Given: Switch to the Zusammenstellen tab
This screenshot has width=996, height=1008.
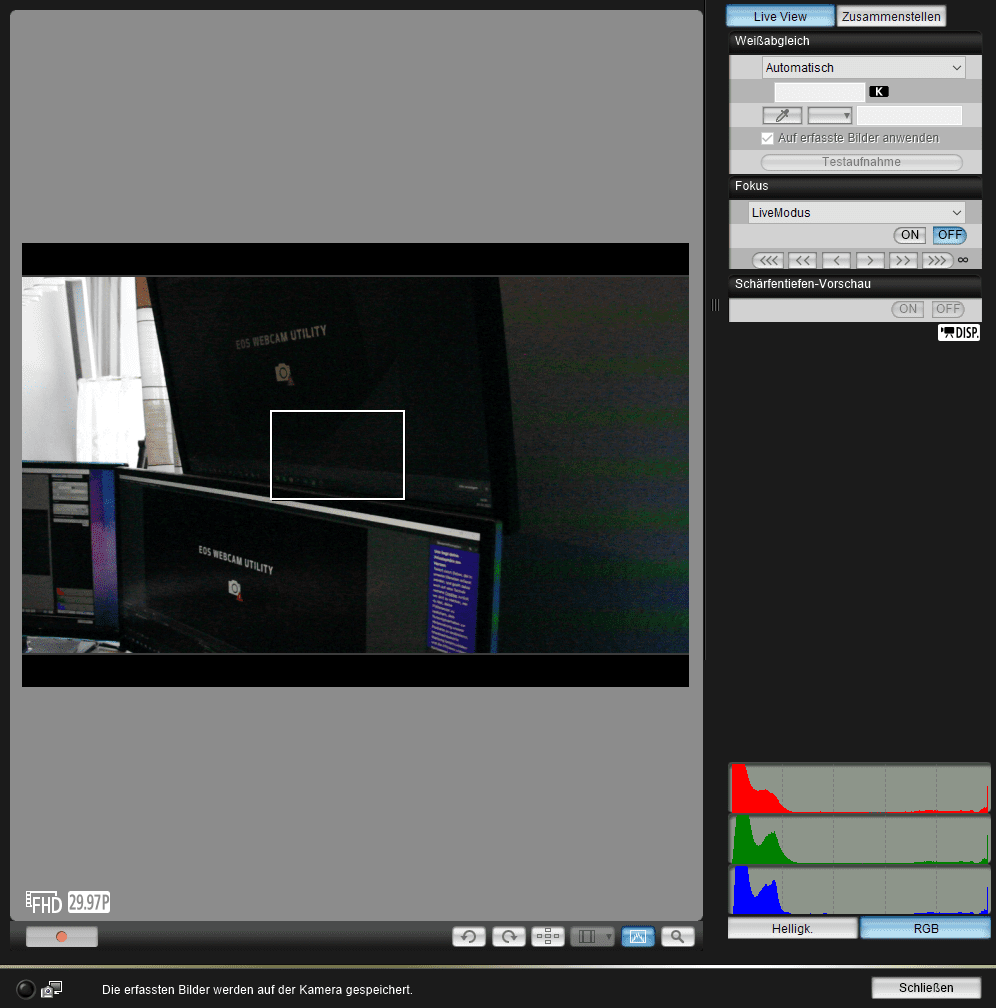Looking at the screenshot, I should [x=891, y=17].
